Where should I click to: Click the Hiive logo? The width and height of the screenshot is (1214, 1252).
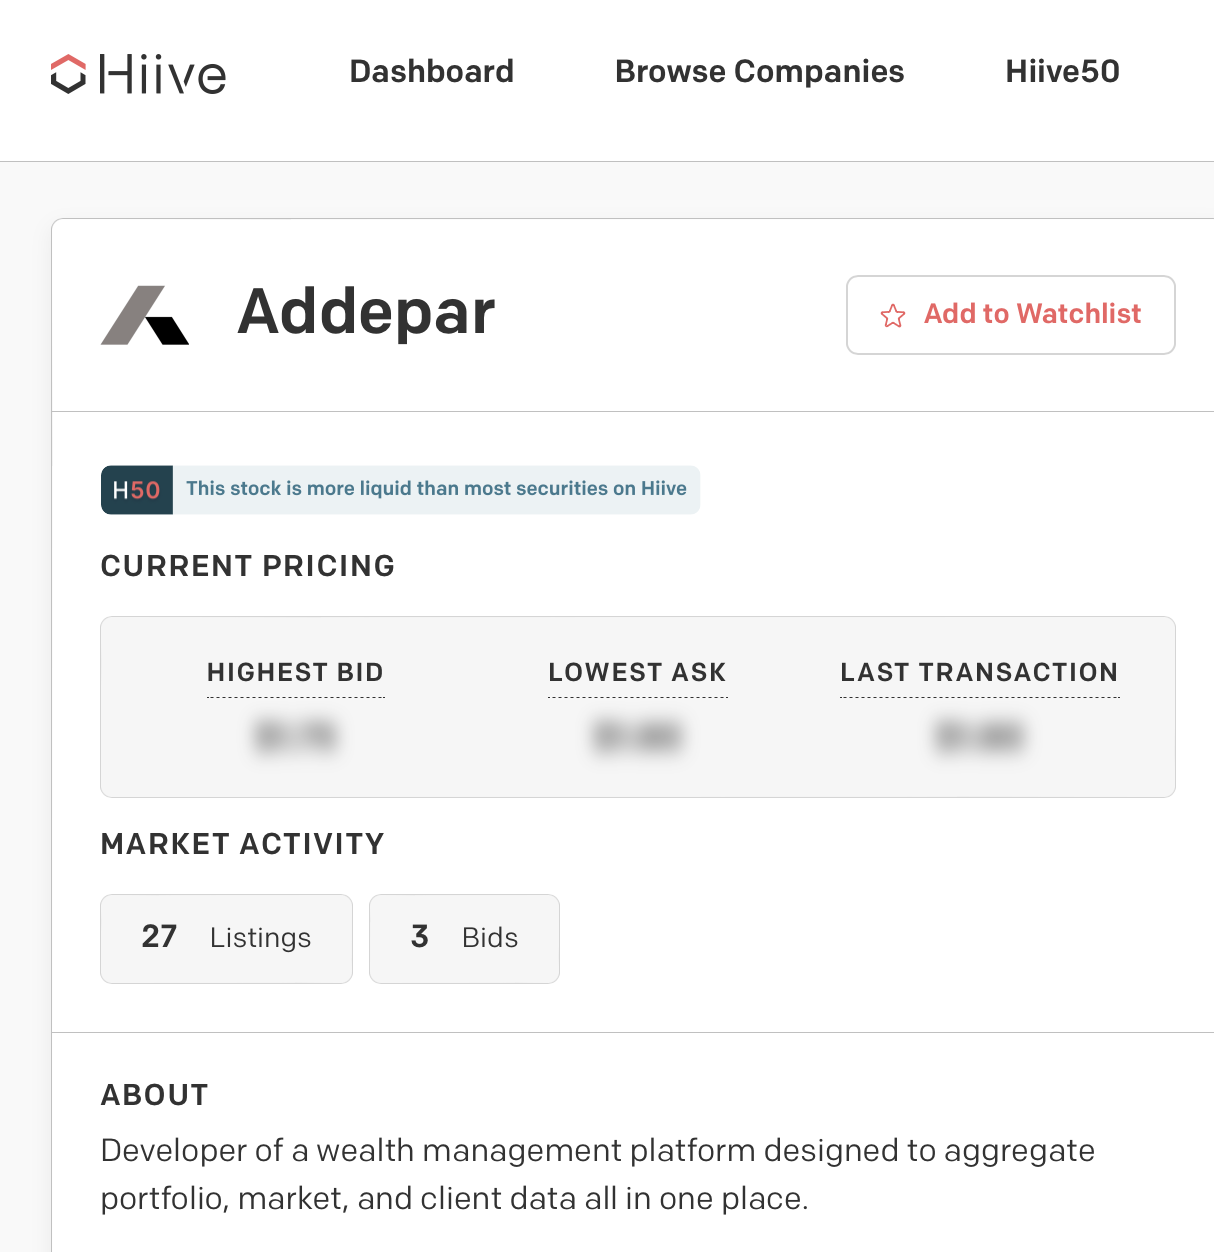click(x=138, y=74)
